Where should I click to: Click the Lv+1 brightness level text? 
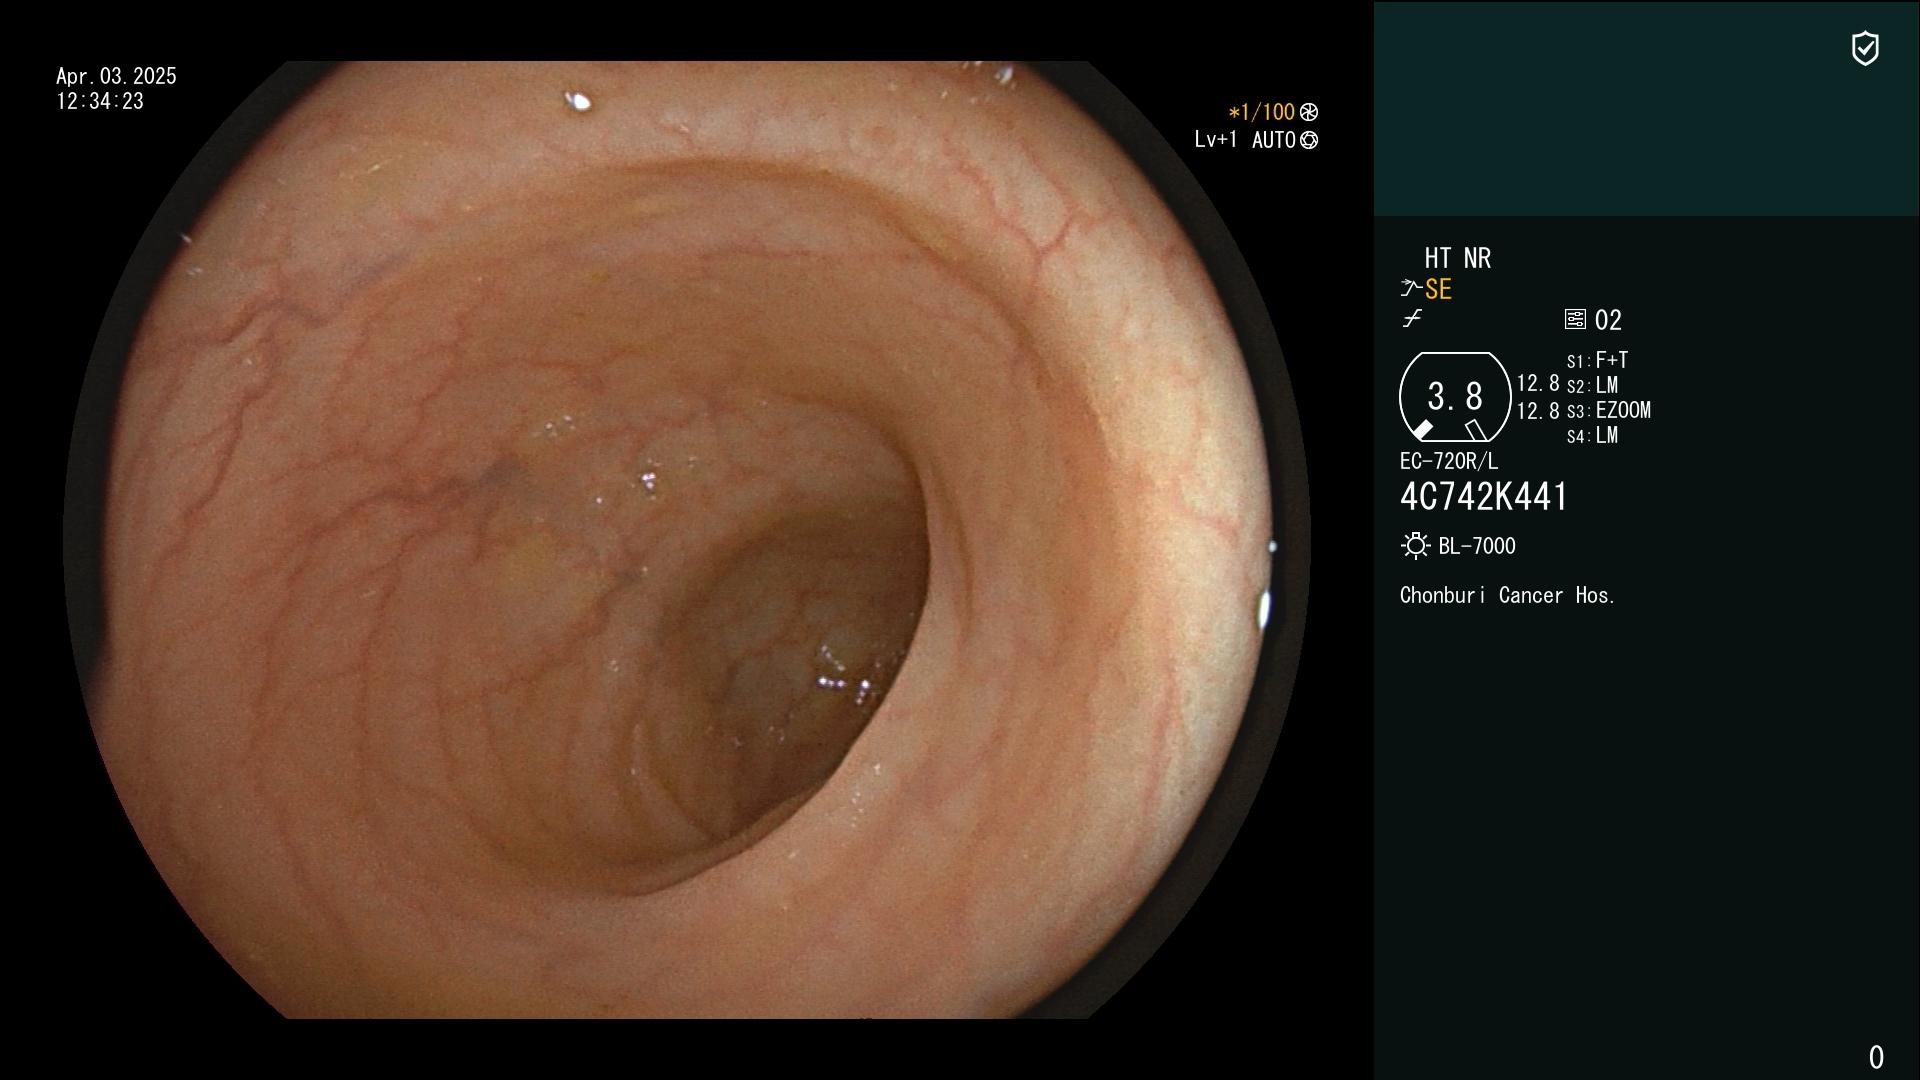tap(1216, 140)
